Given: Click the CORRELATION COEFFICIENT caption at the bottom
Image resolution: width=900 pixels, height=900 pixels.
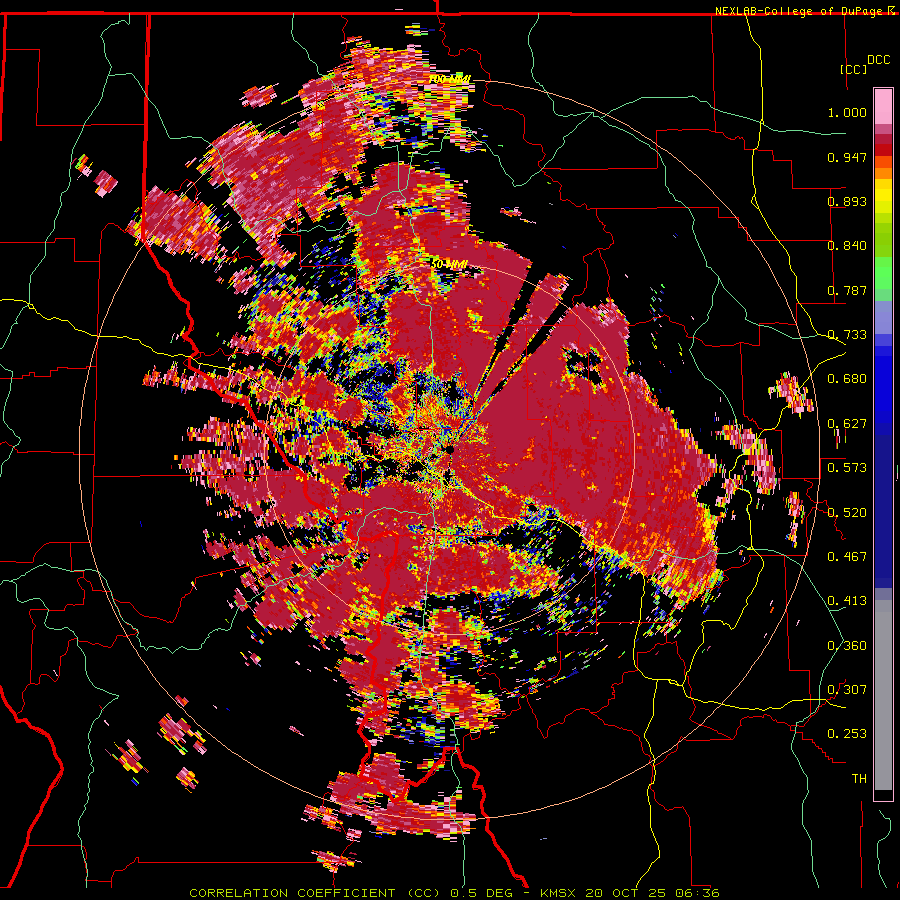Looking at the screenshot, I should pyautogui.click(x=454, y=893).
